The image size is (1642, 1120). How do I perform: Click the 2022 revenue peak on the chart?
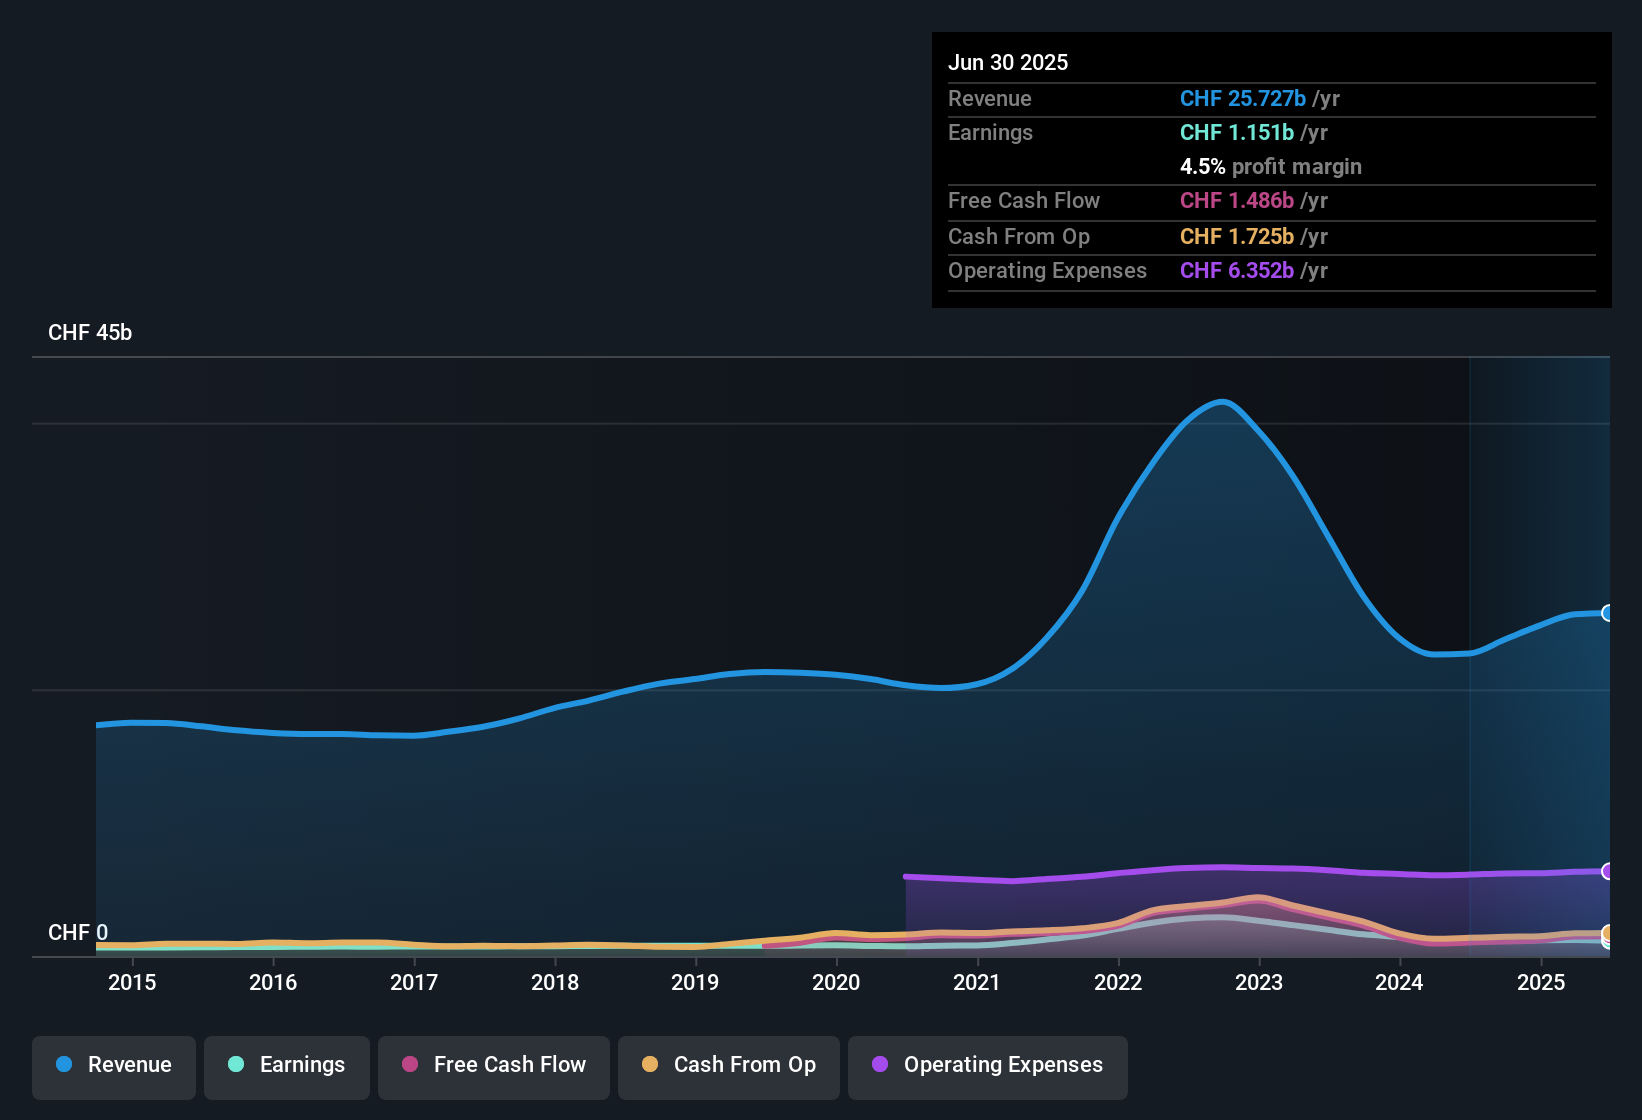pos(1221,402)
